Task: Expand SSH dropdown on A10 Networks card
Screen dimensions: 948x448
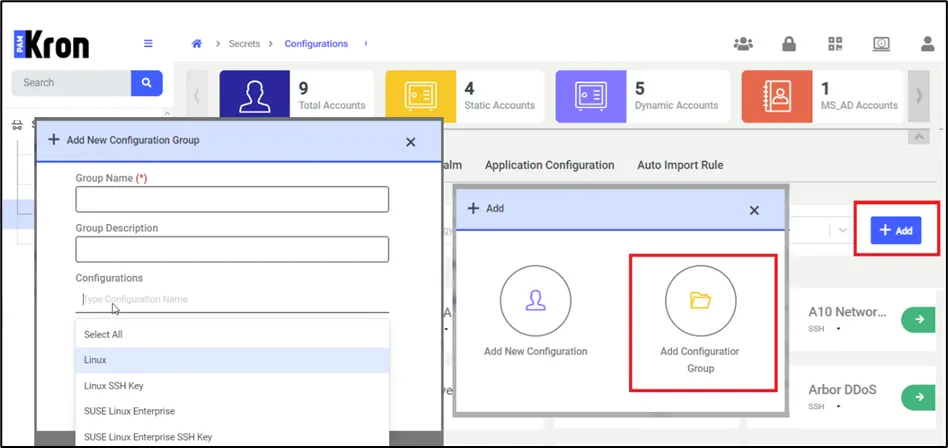Action: (839, 330)
